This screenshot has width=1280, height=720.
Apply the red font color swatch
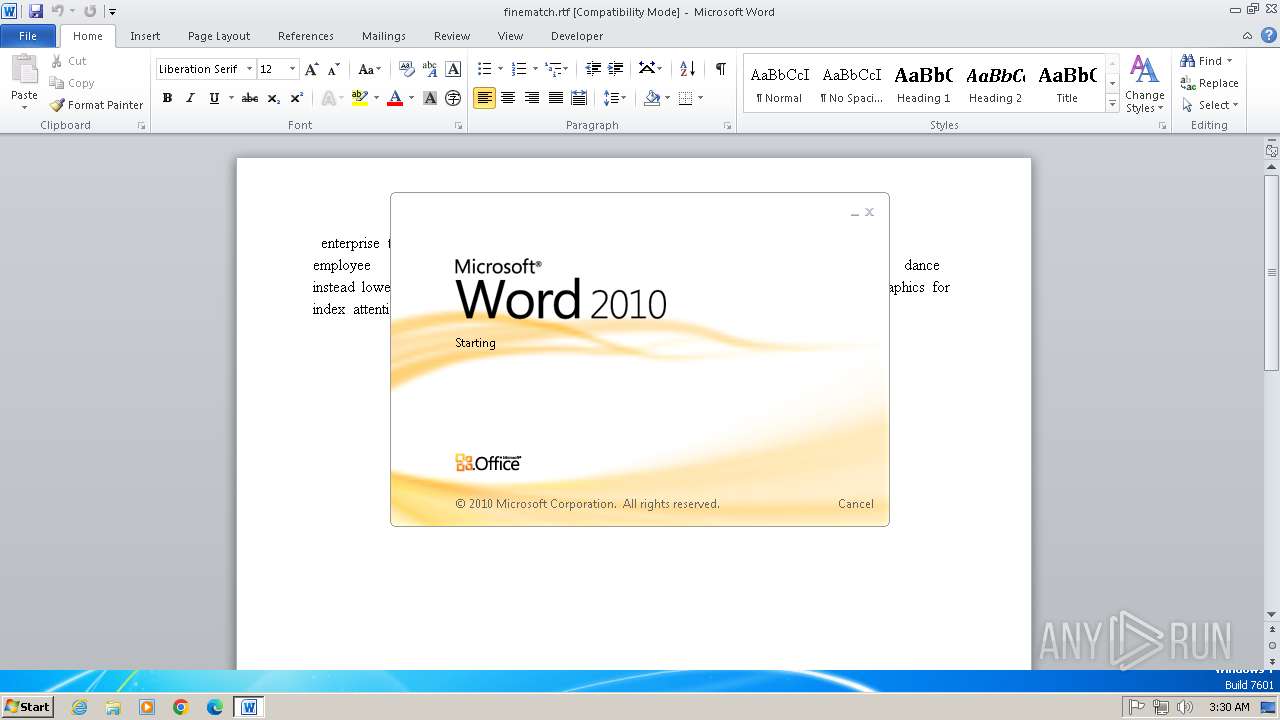395,98
